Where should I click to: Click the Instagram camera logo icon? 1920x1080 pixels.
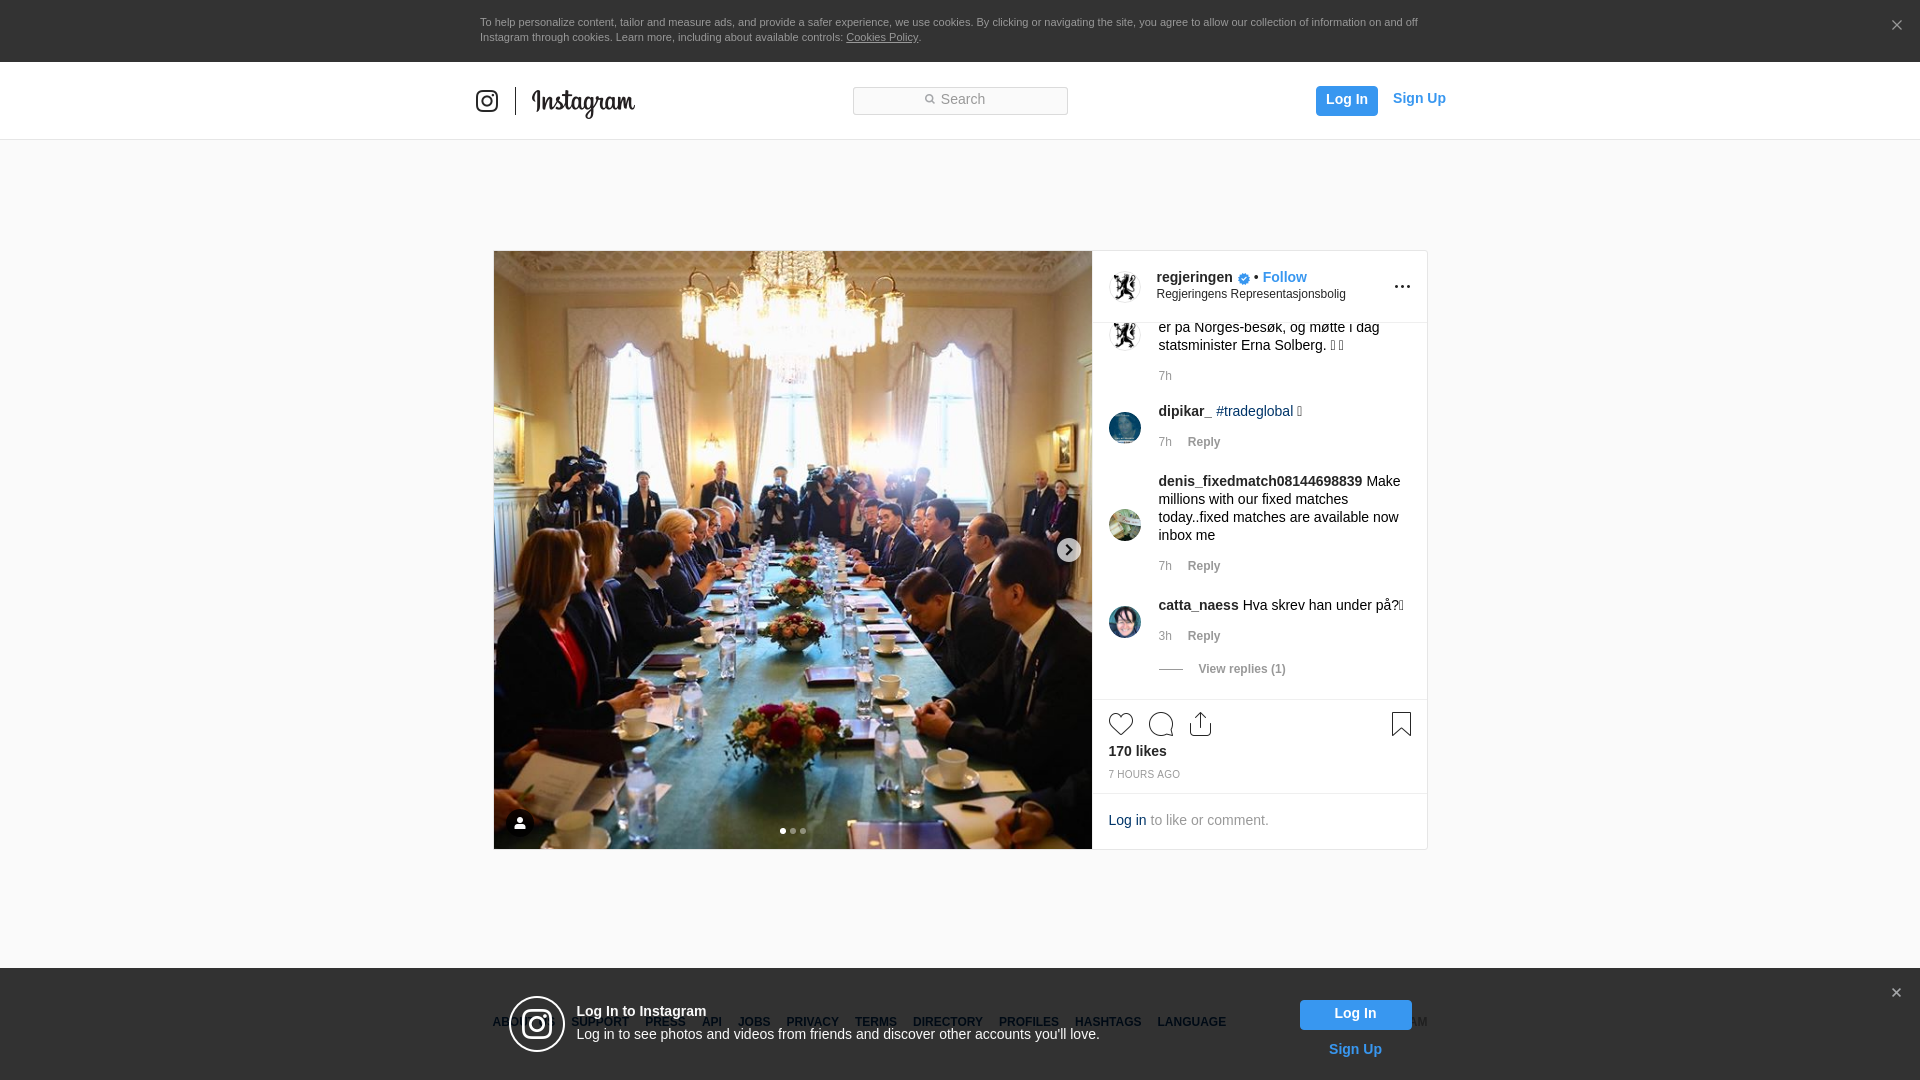tap(487, 101)
